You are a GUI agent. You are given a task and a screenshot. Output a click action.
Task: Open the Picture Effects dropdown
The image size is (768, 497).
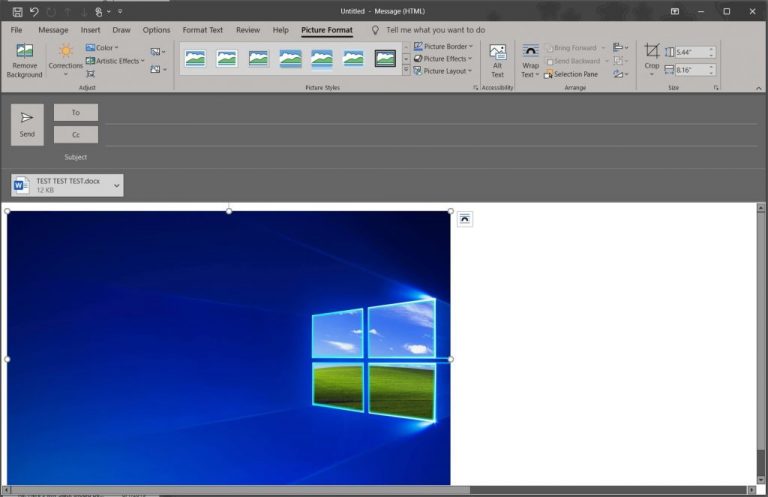pyautogui.click(x=443, y=58)
